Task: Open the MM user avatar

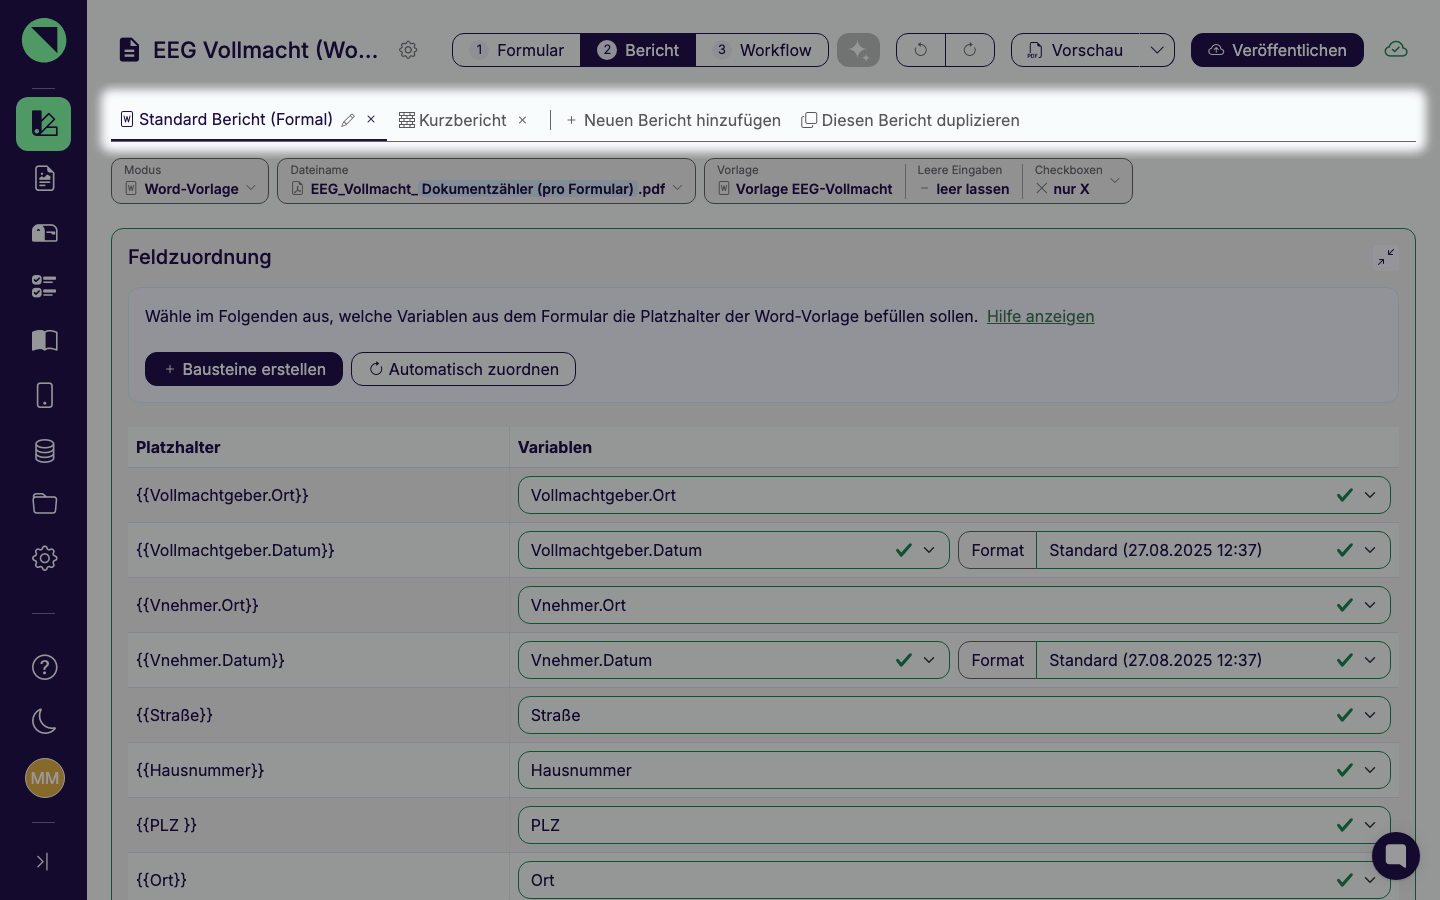Action: 44,778
